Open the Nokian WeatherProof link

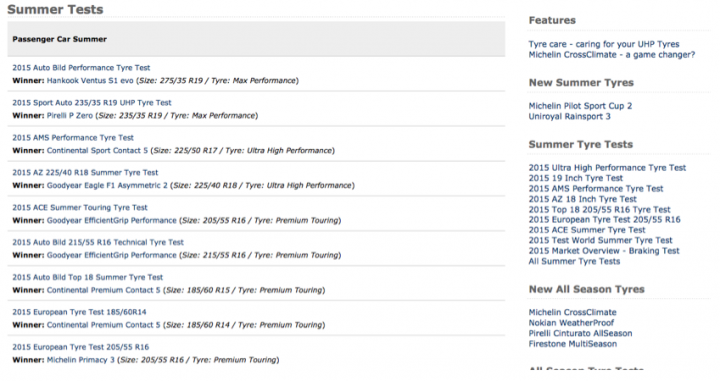571,323
